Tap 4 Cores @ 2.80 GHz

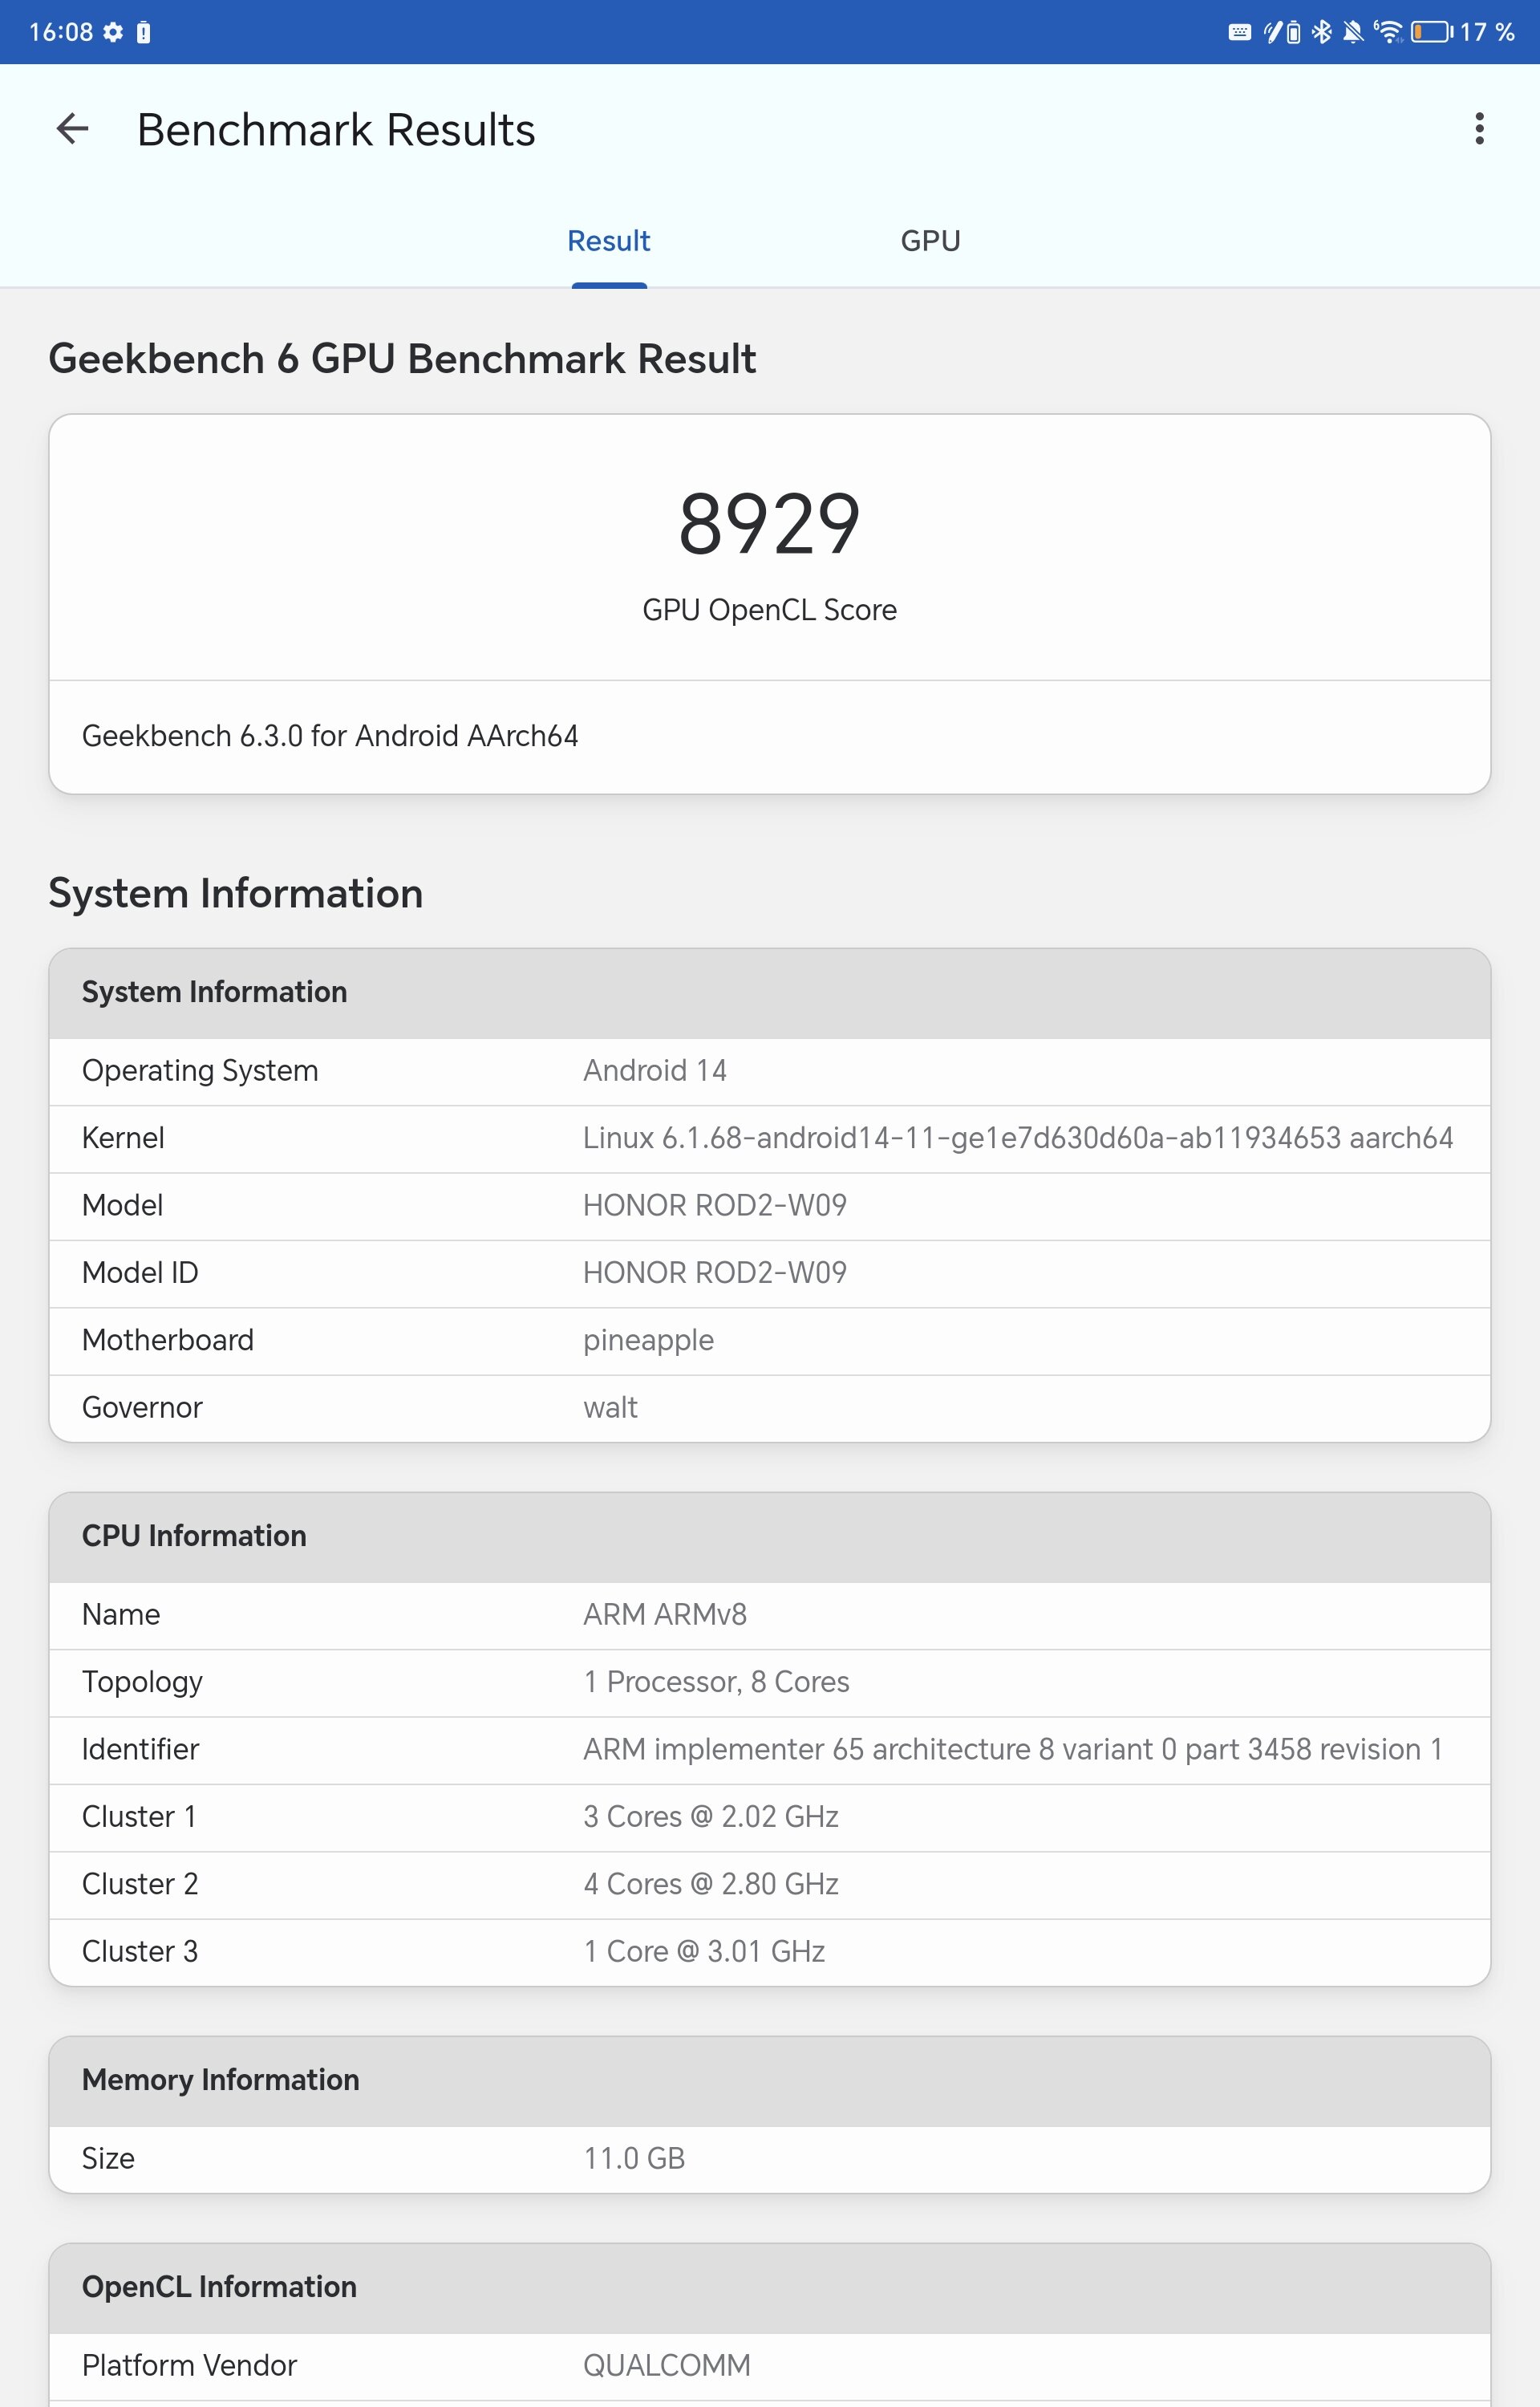[711, 1884]
